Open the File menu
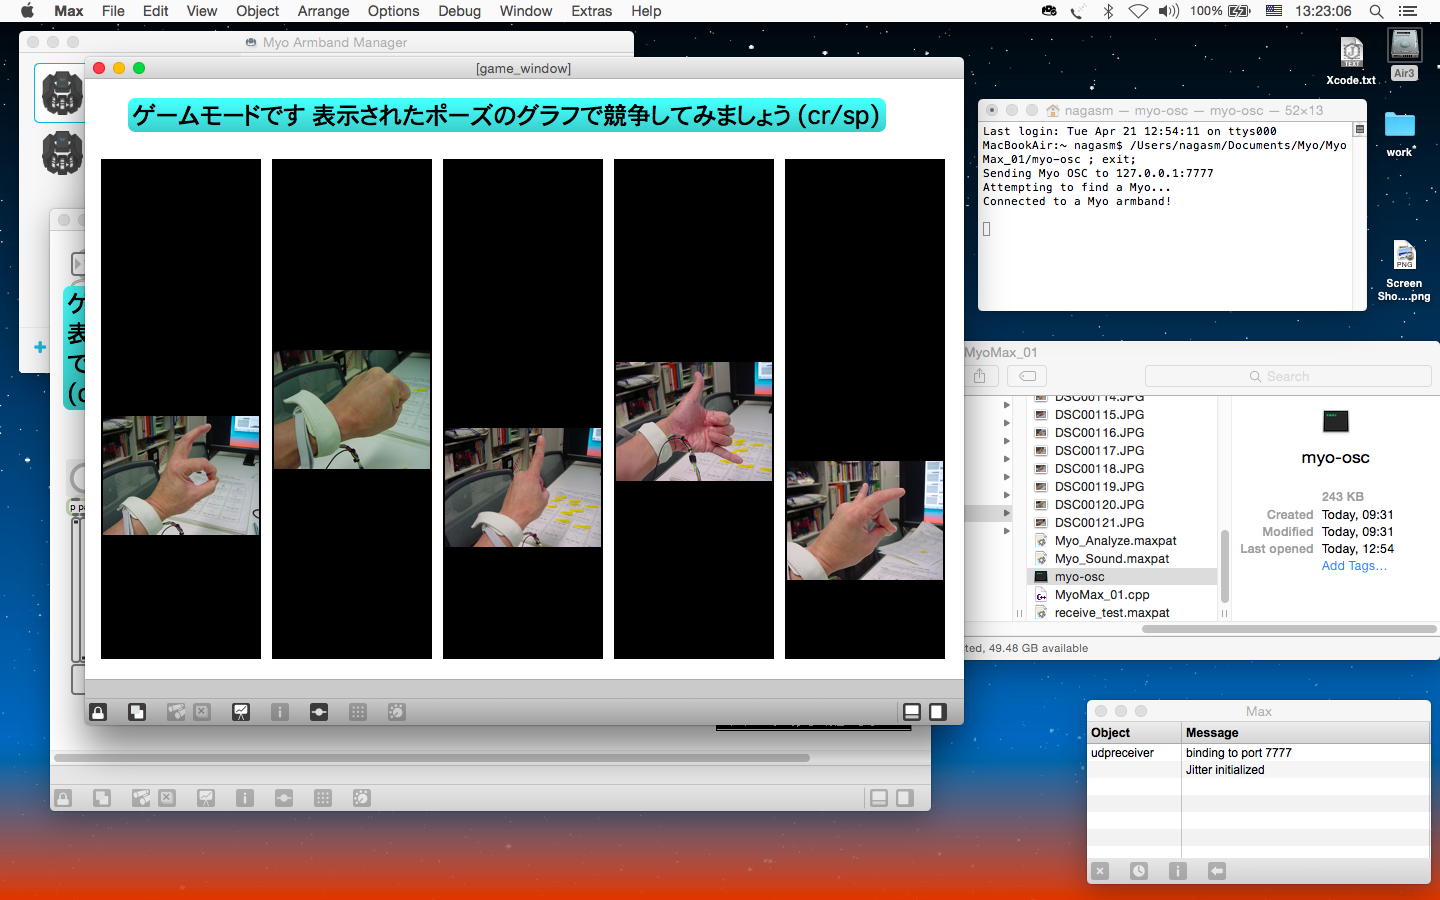Screen dimensions: 1440x900 (113, 11)
